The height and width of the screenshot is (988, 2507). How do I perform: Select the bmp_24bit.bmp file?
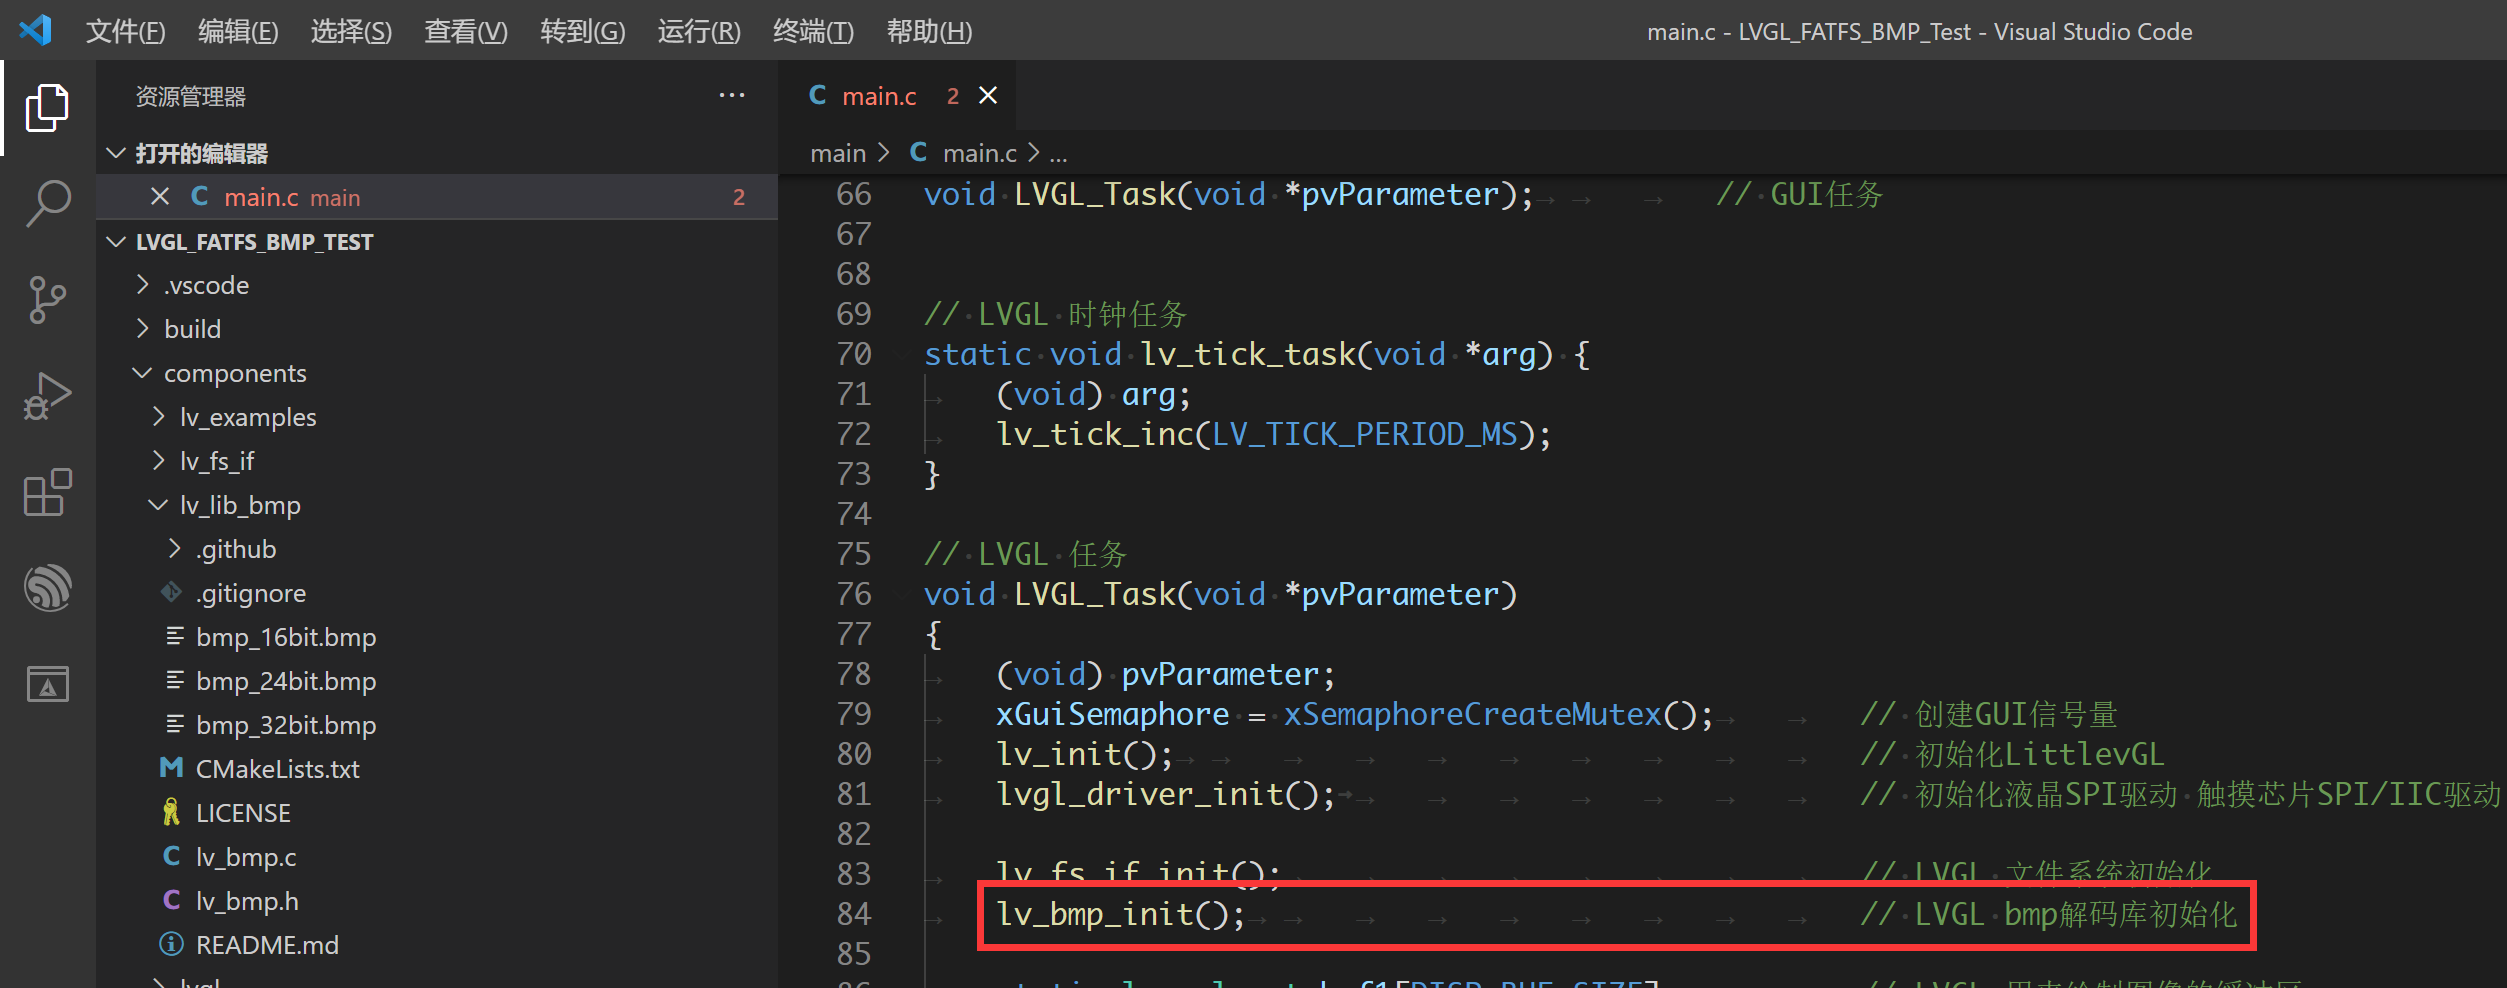click(x=285, y=681)
